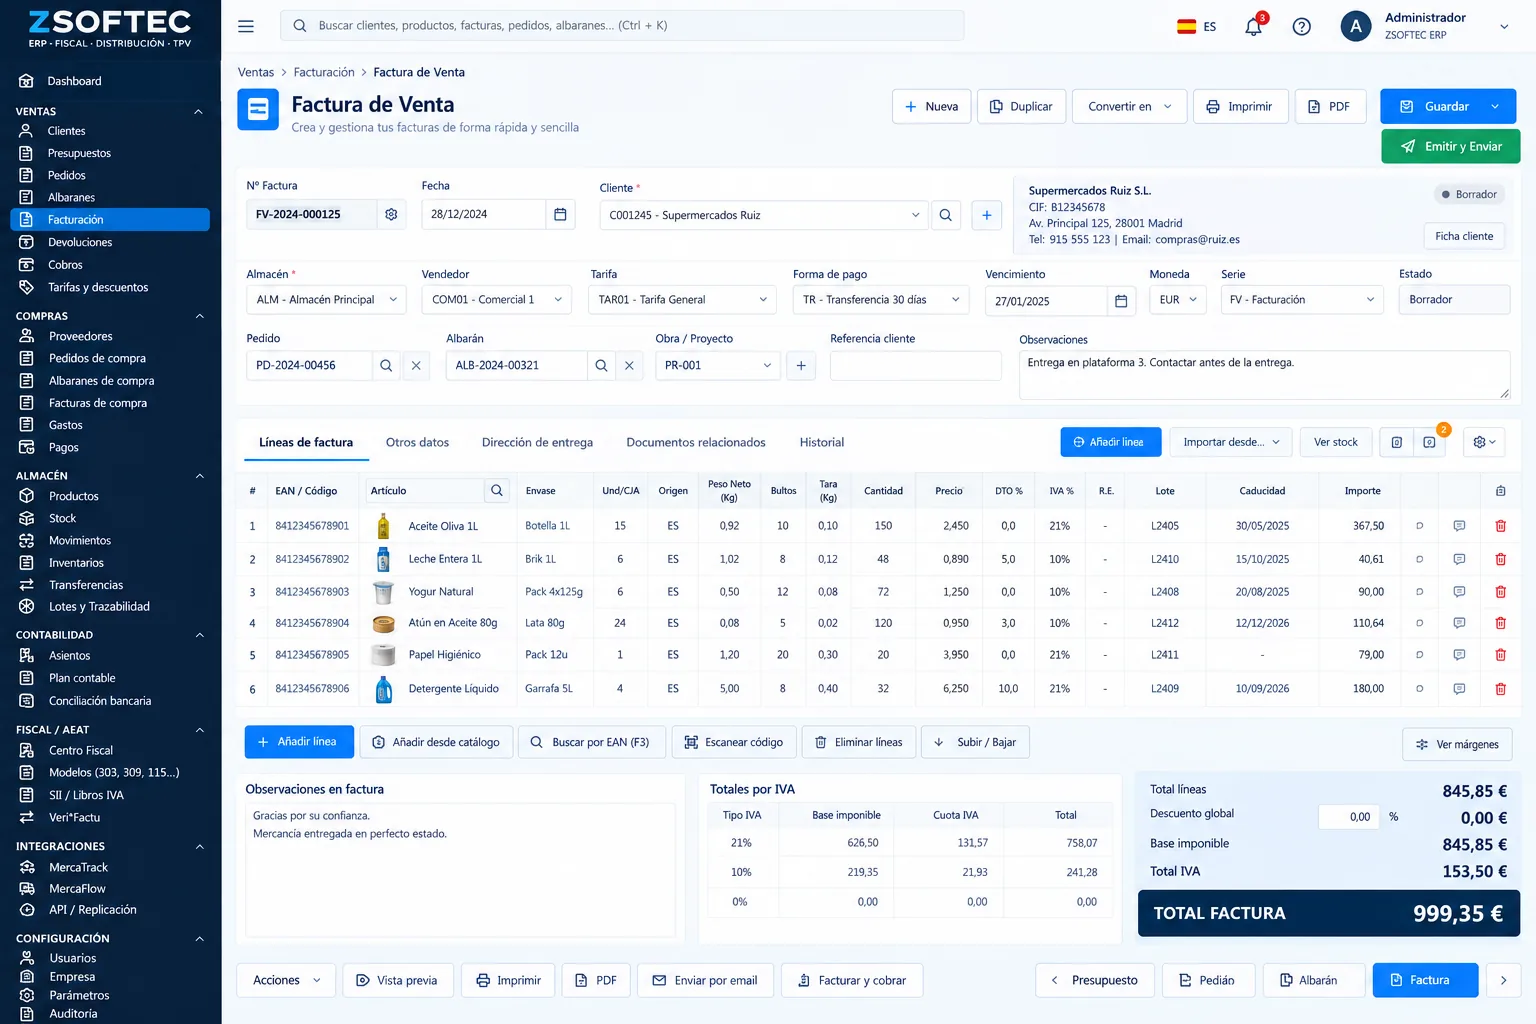Click Escanear código button
Screen dimensions: 1536x1024
point(734,742)
